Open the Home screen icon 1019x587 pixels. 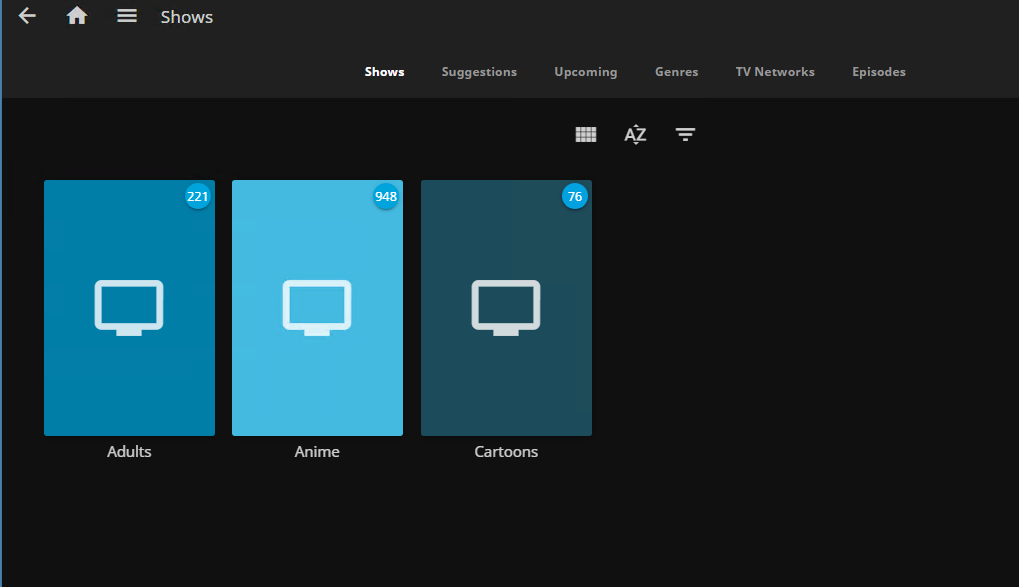tap(77, 16)
